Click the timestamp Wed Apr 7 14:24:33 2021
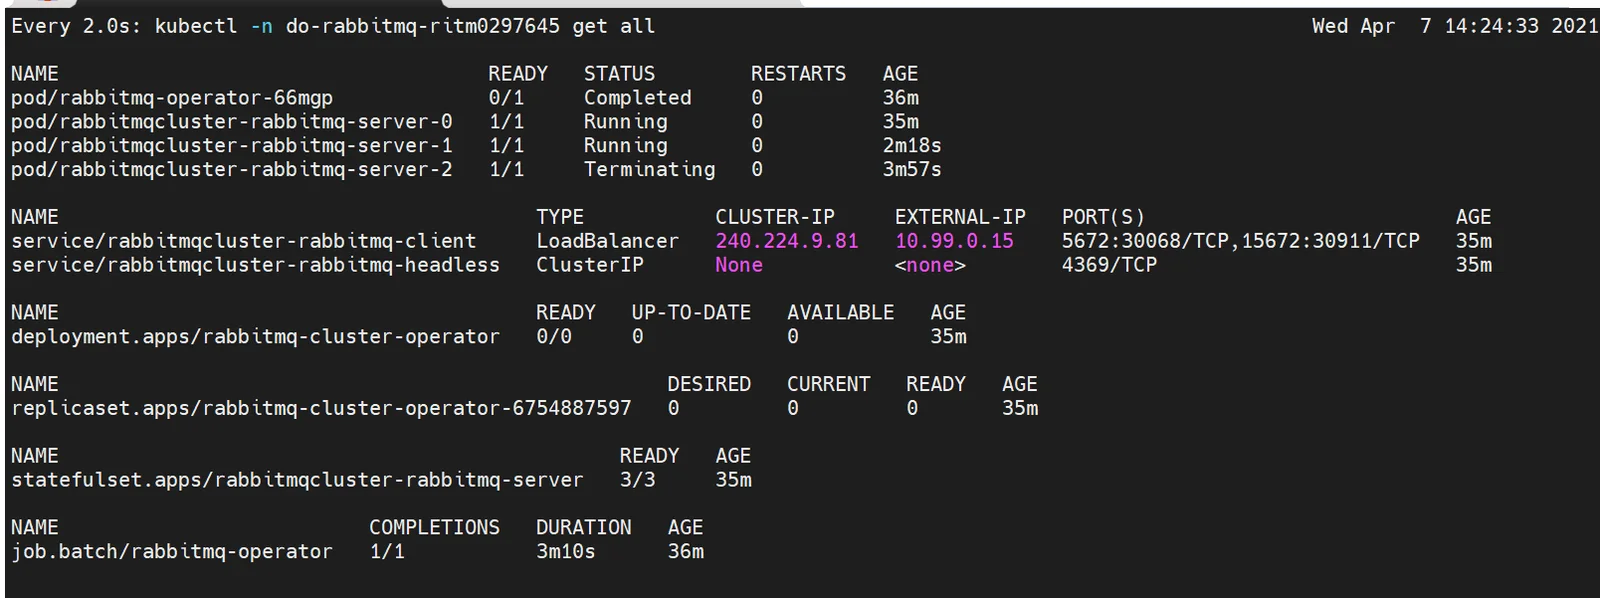 tap(1455, 26)
